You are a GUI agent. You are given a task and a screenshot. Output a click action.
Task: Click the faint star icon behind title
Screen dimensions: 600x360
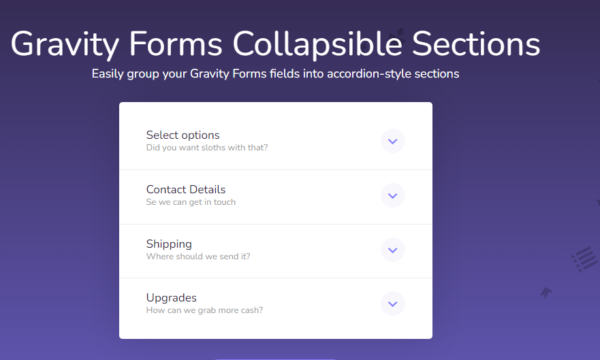pyautogui.click(x=398, y=36)
